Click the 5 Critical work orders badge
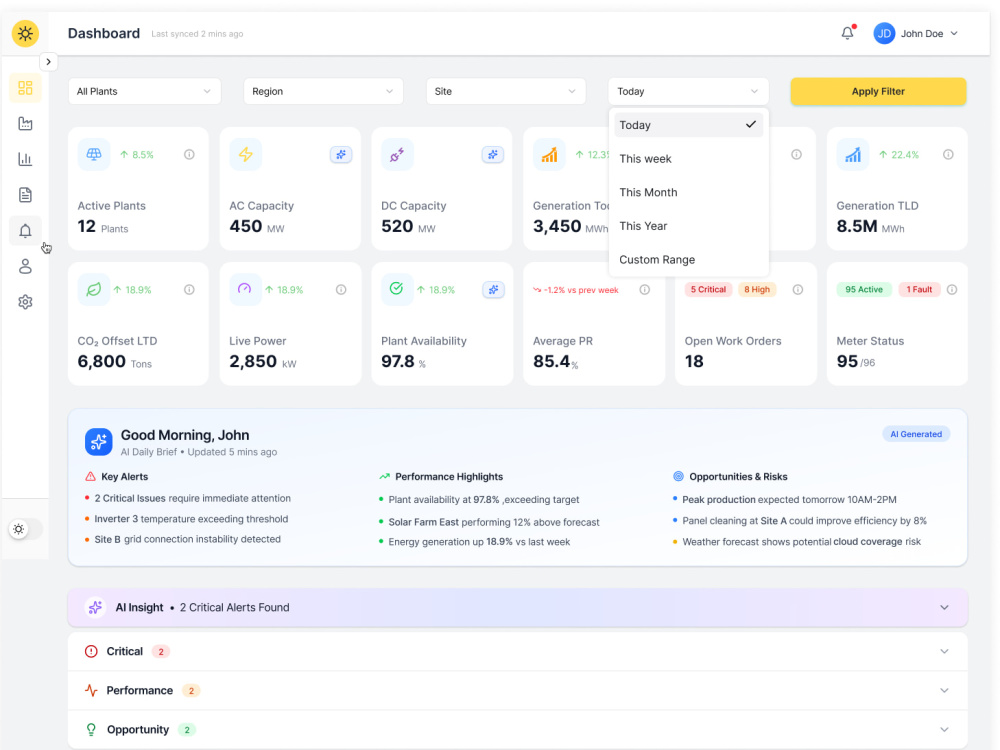1000x750 pixels. pos(708,290)
